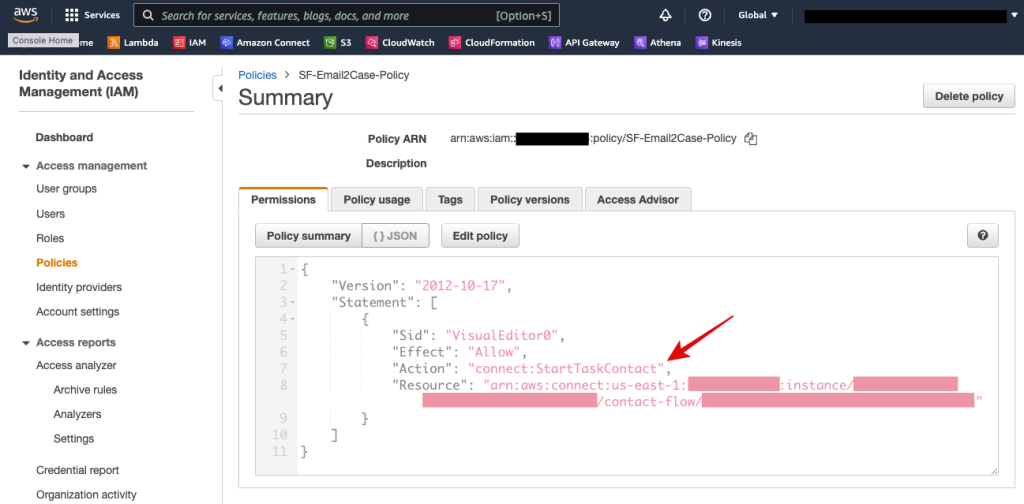Click the "VisualEditor0" Sid value

coord(502,335)
